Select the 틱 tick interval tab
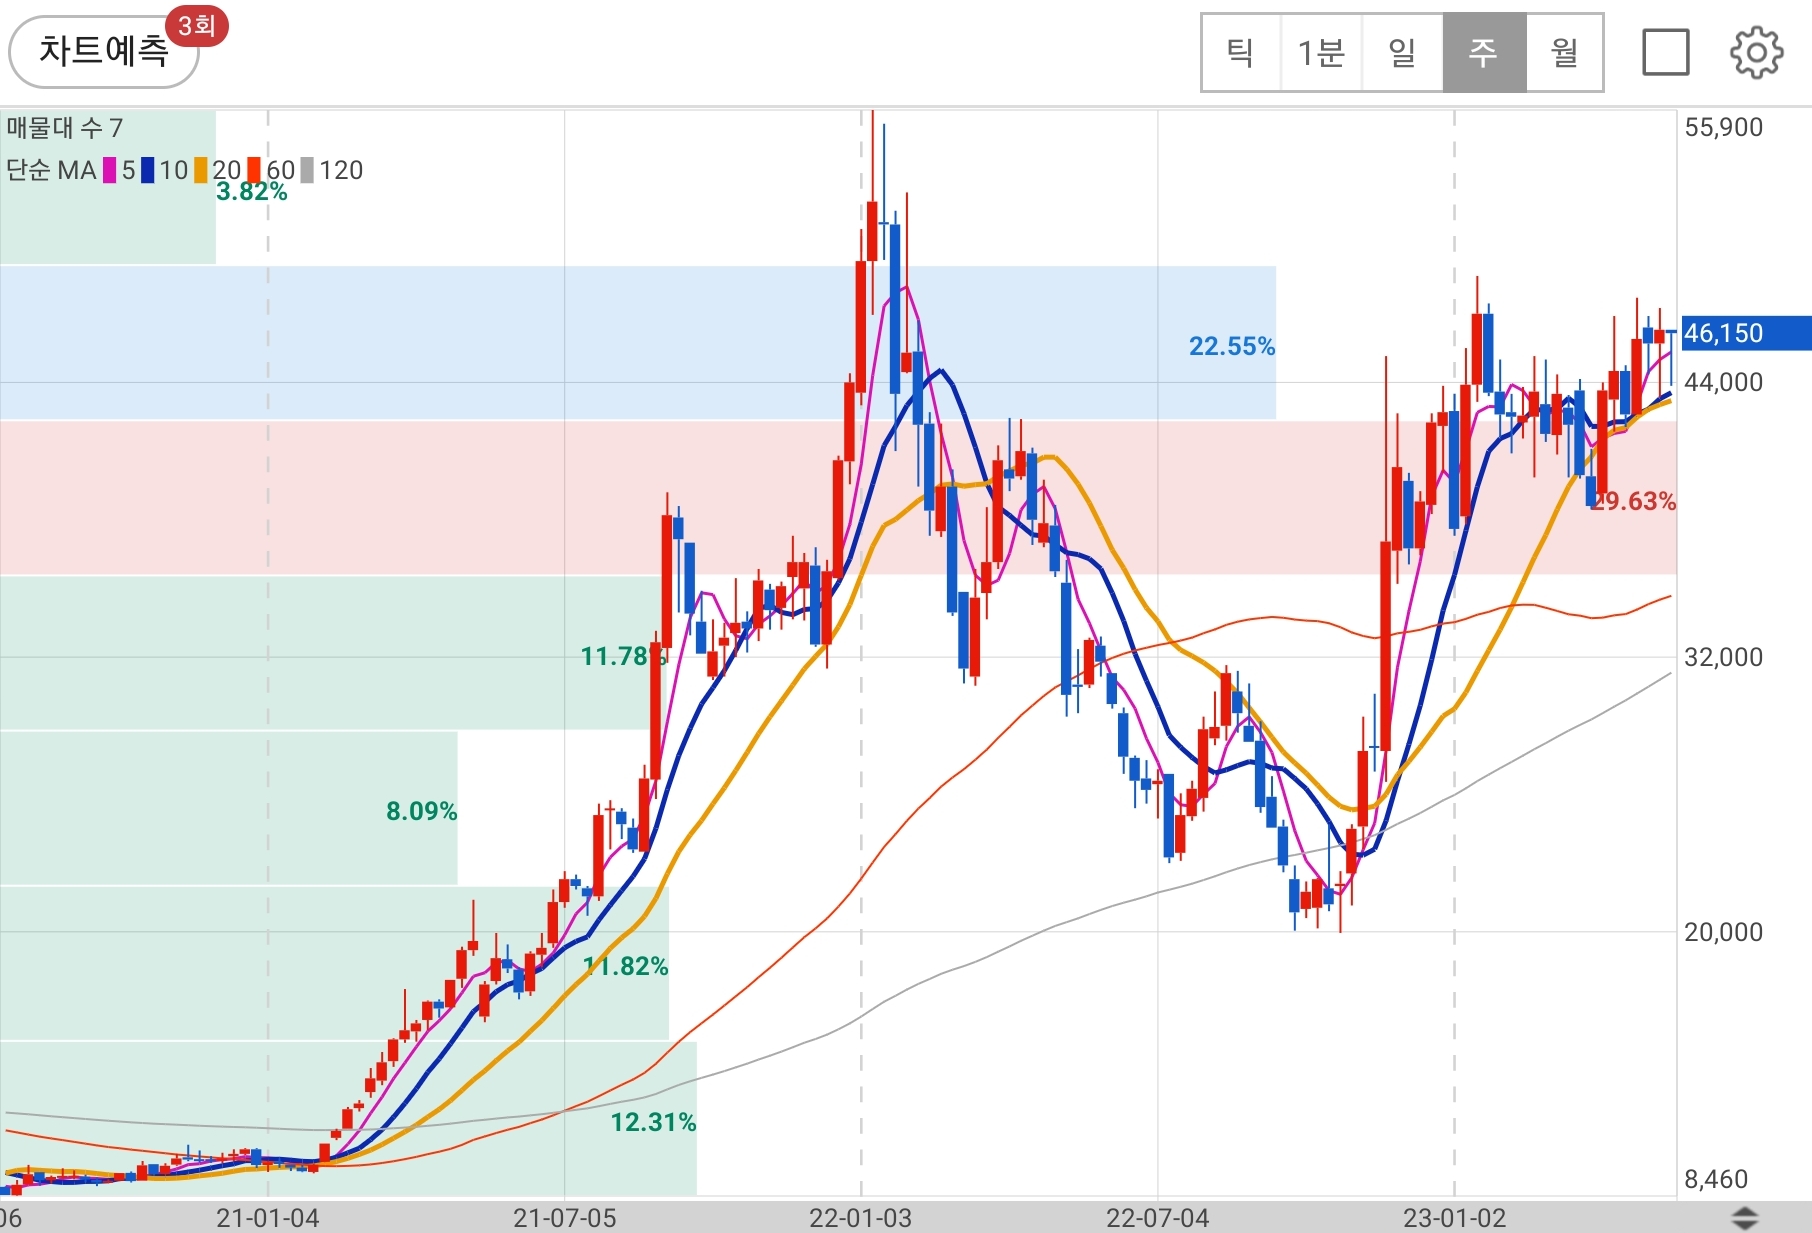This screenshot has width=1812, height=1233. click(x=1241, y=53)
